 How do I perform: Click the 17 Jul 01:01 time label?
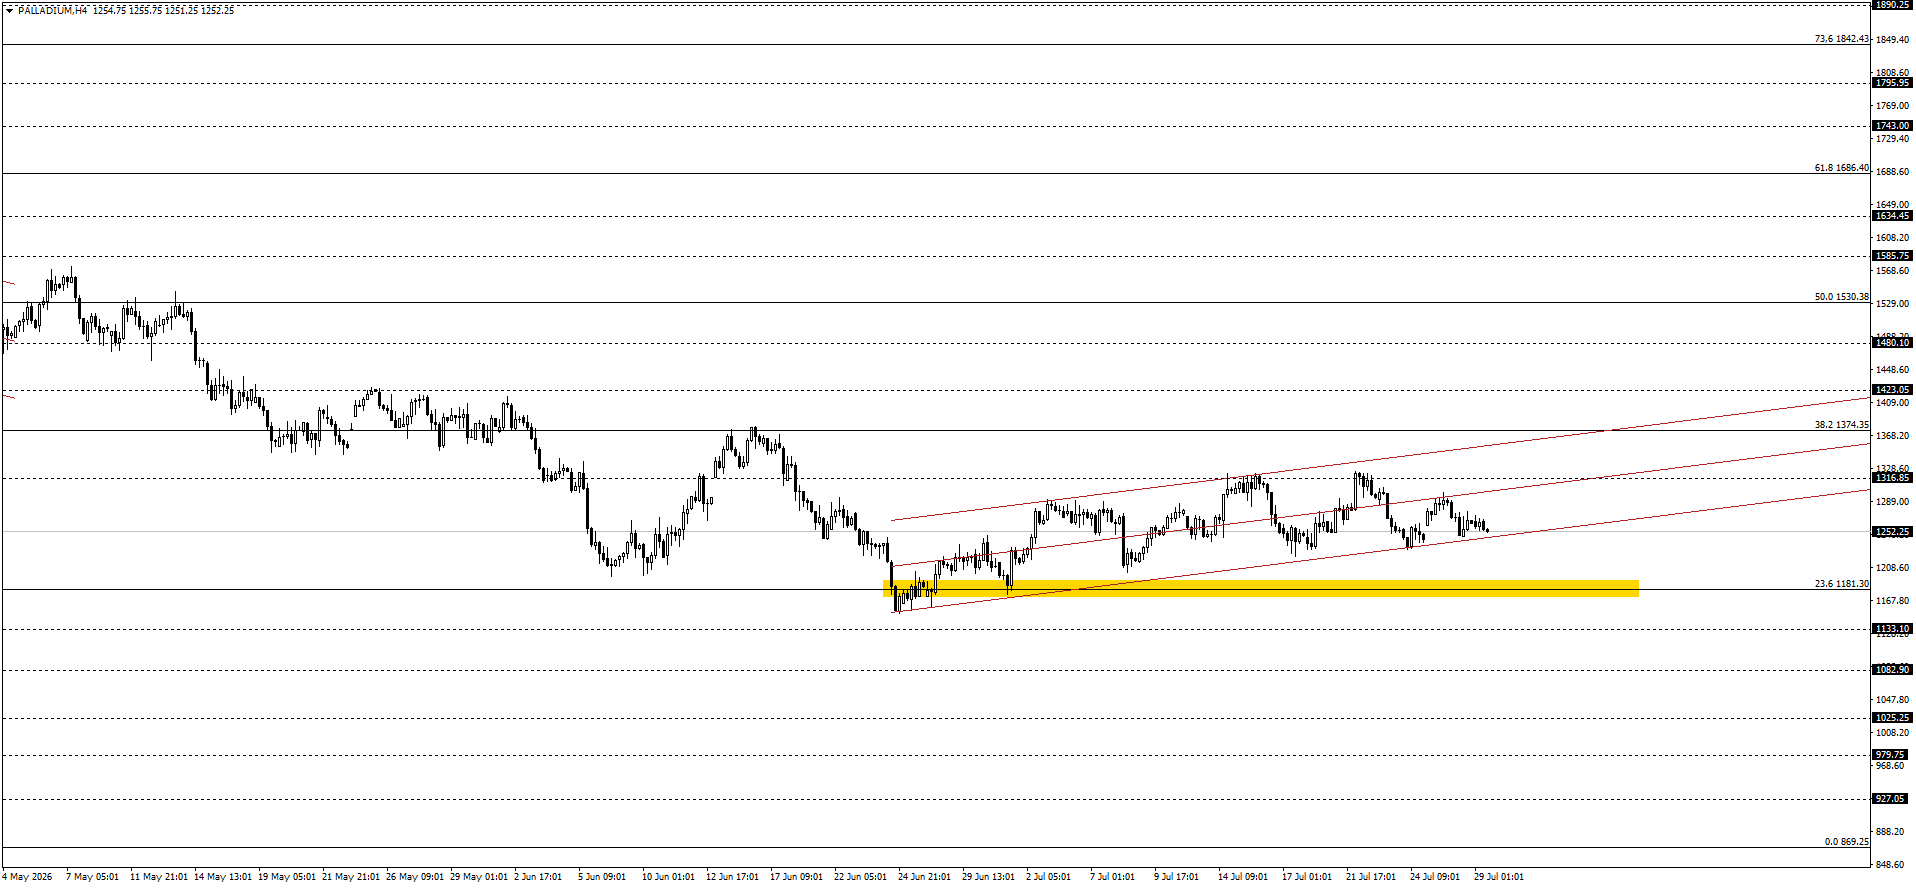(1306, 877)
